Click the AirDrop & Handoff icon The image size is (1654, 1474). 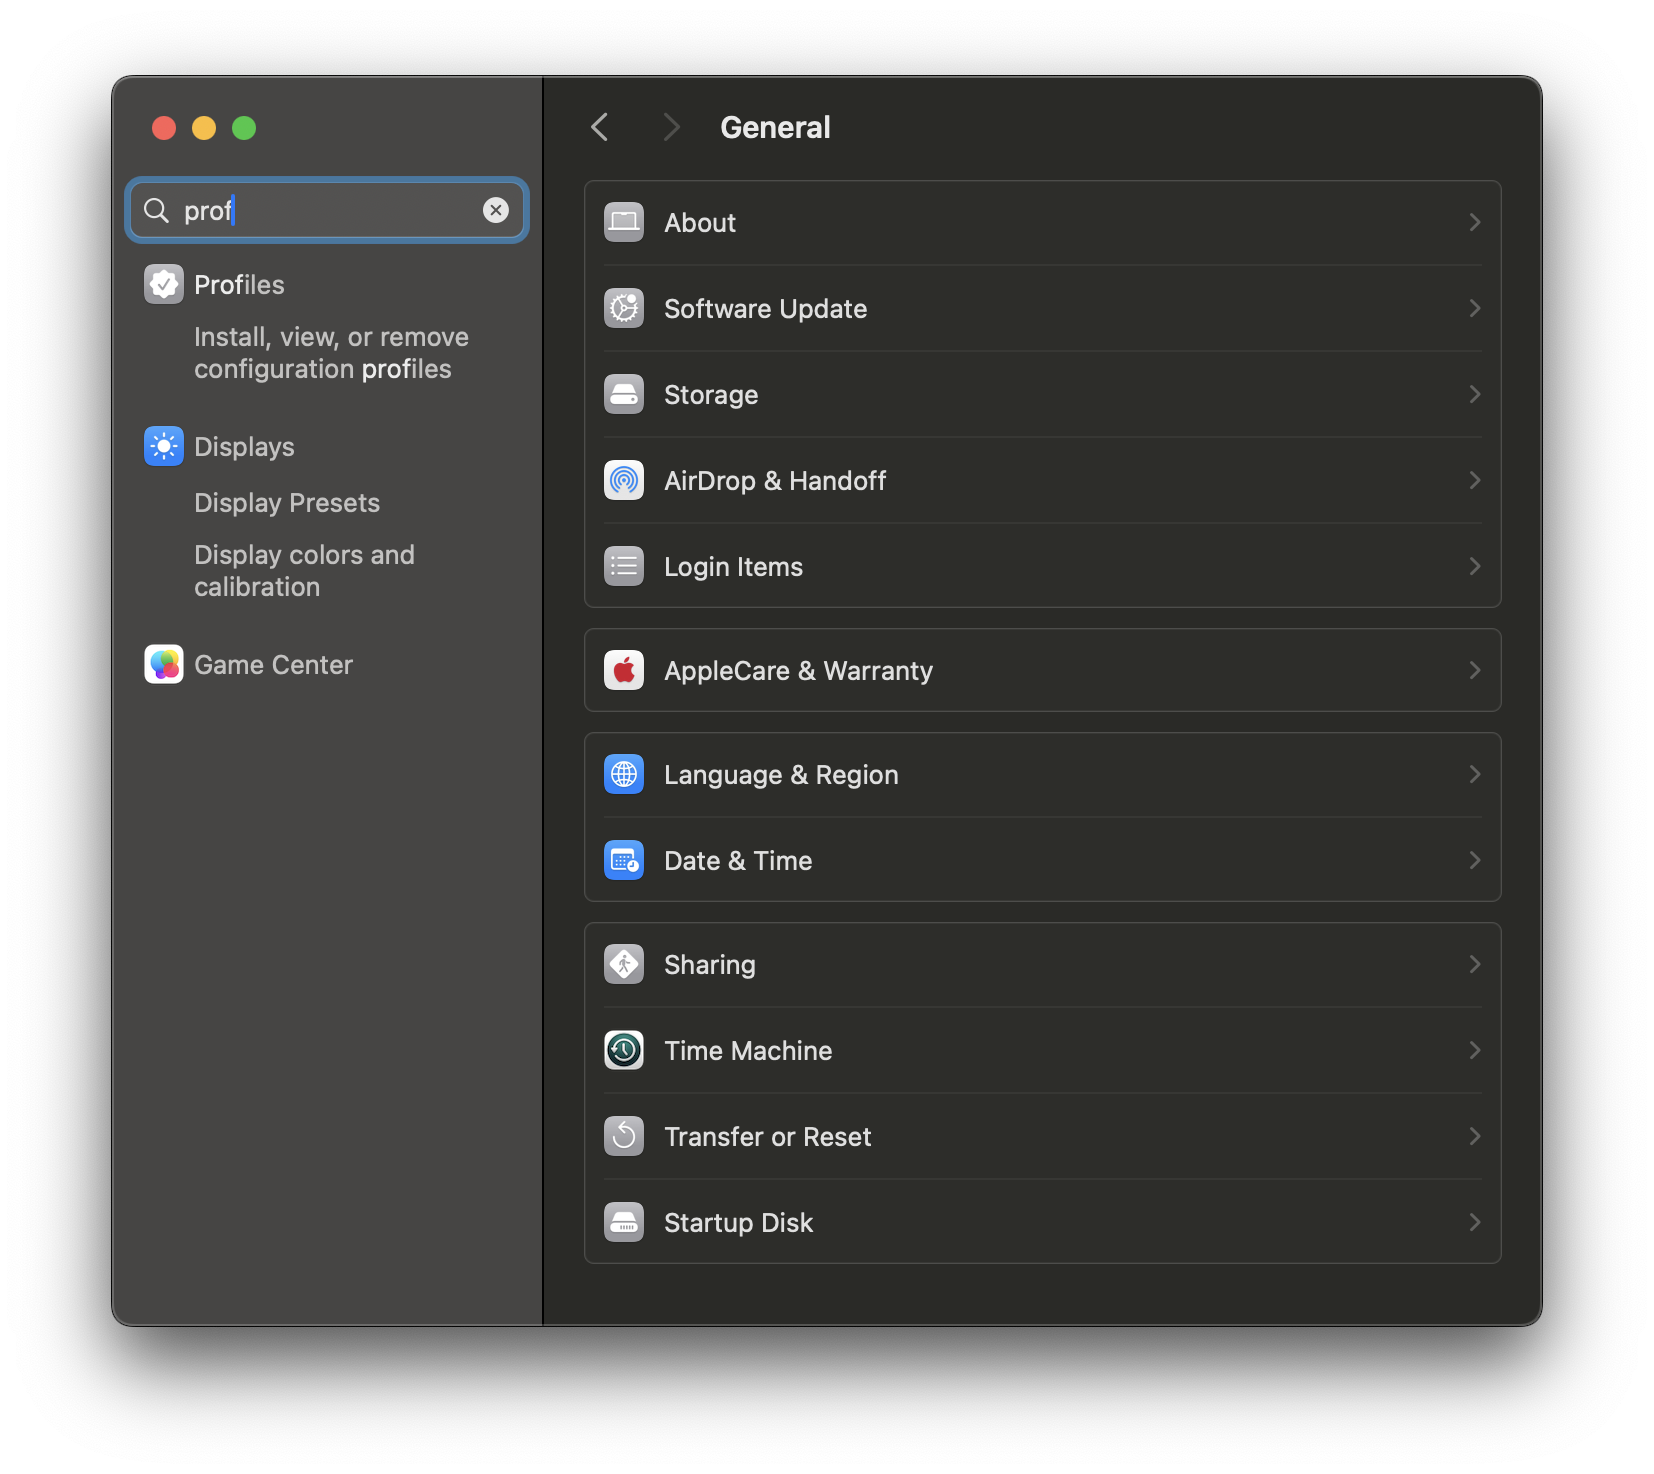624,480
